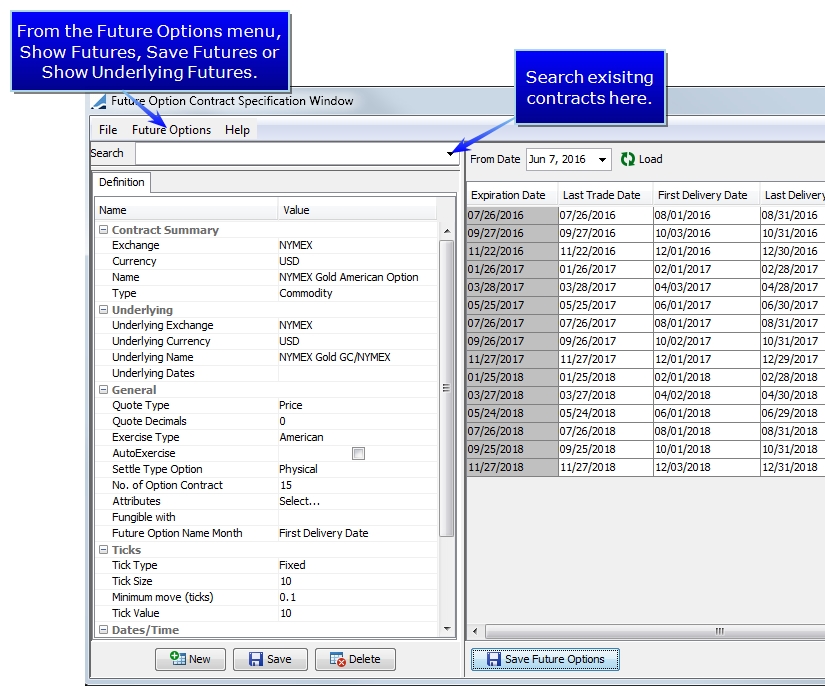The image size is (825, 686).
Task: Click the Delete button
Action: 355,659
